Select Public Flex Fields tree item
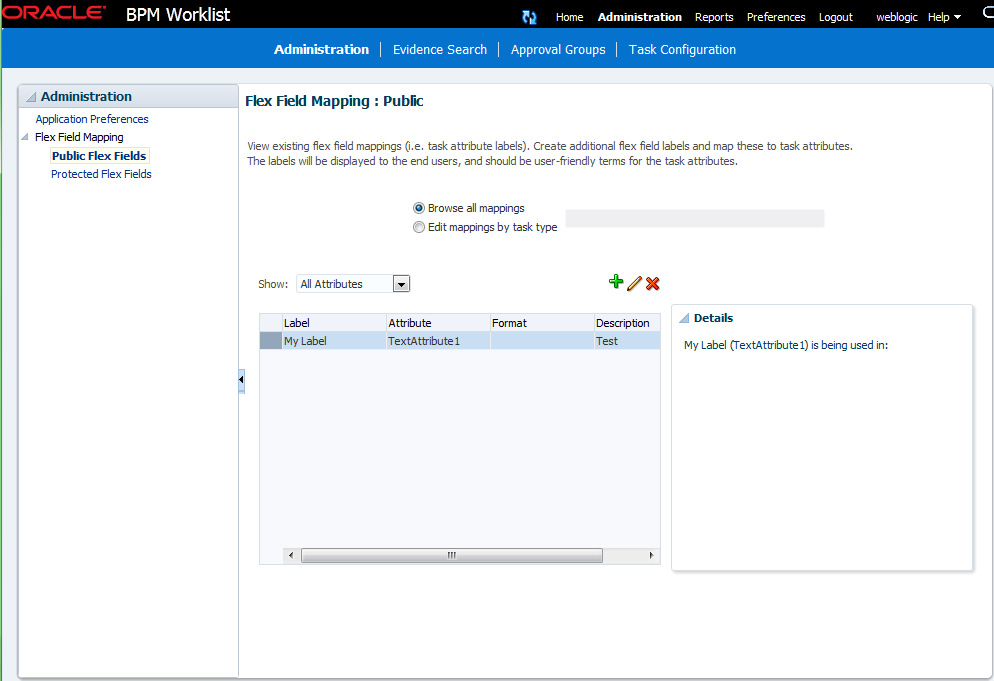 (99, 156)
